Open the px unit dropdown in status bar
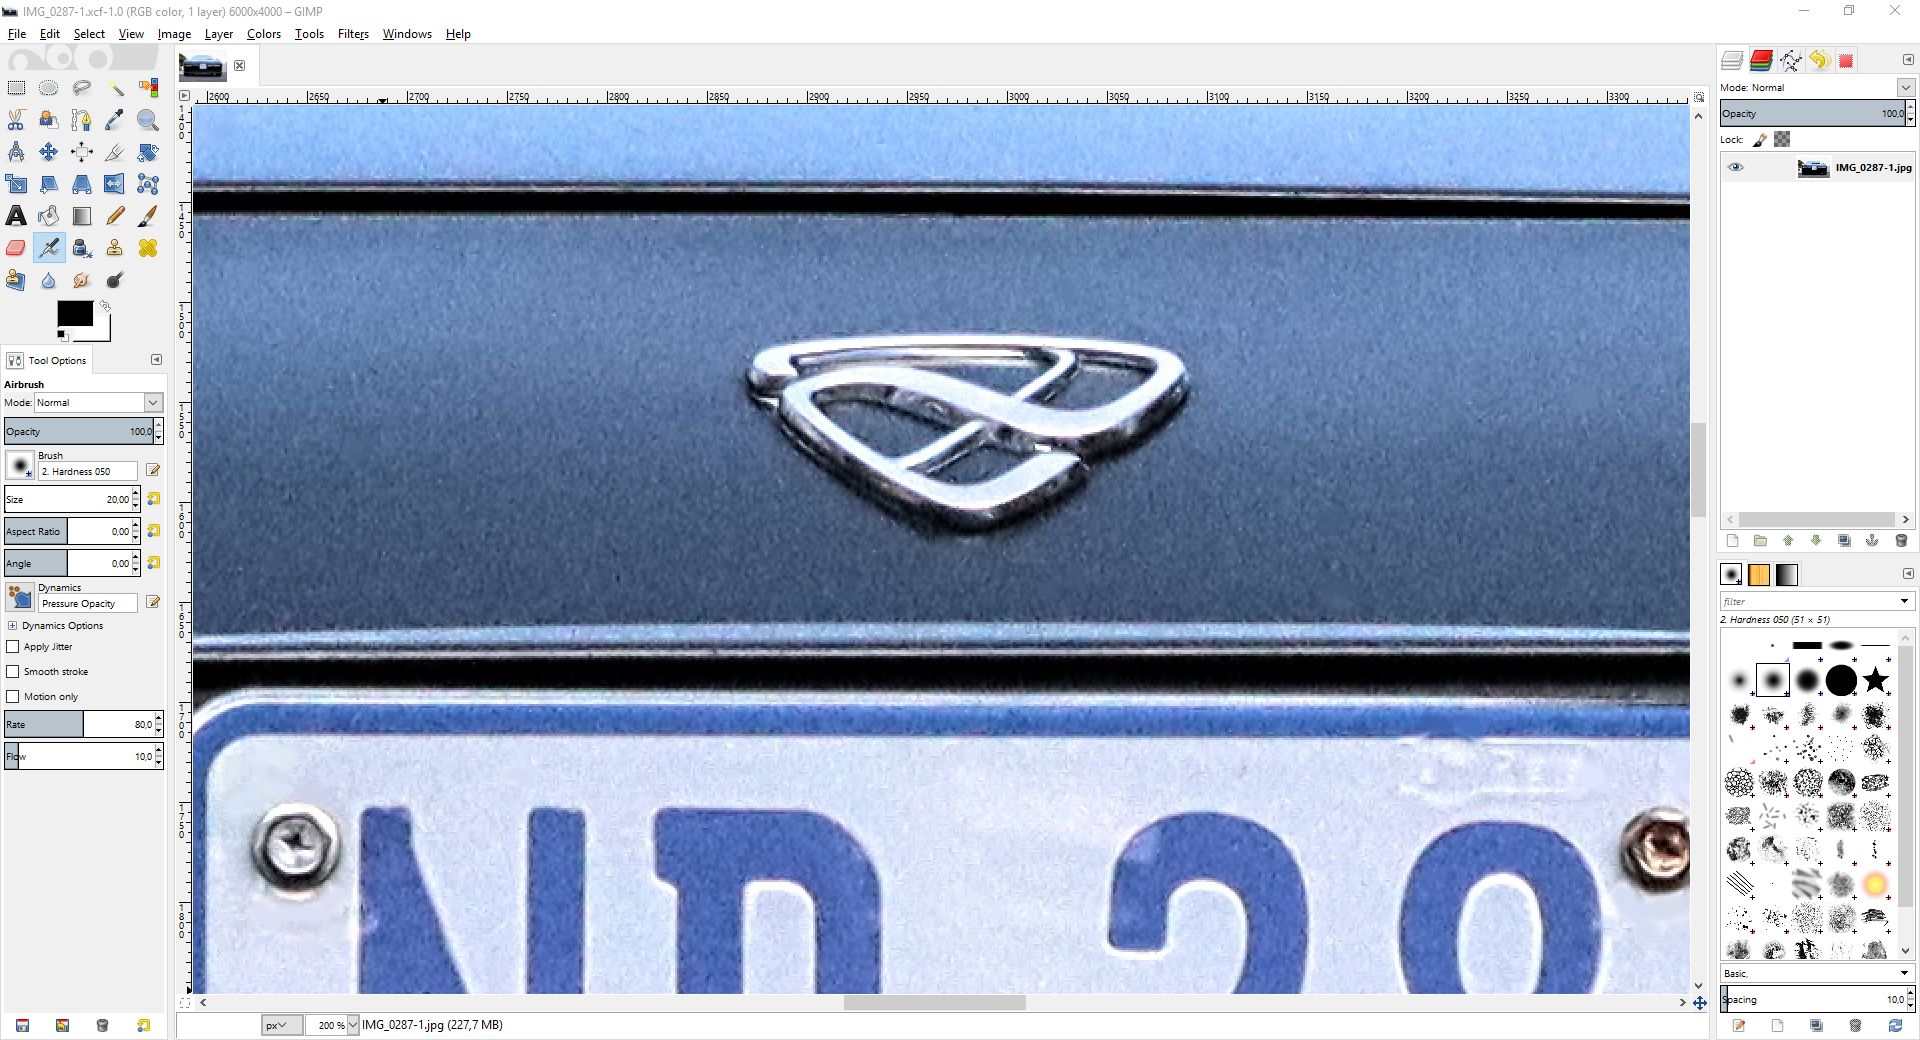 (282, 1025)
